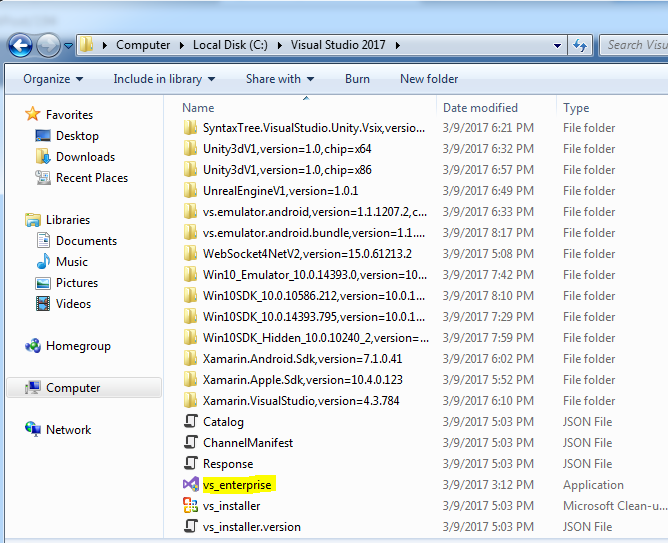
Task: Expand the Include in library menu
Action: coord(164,79)
